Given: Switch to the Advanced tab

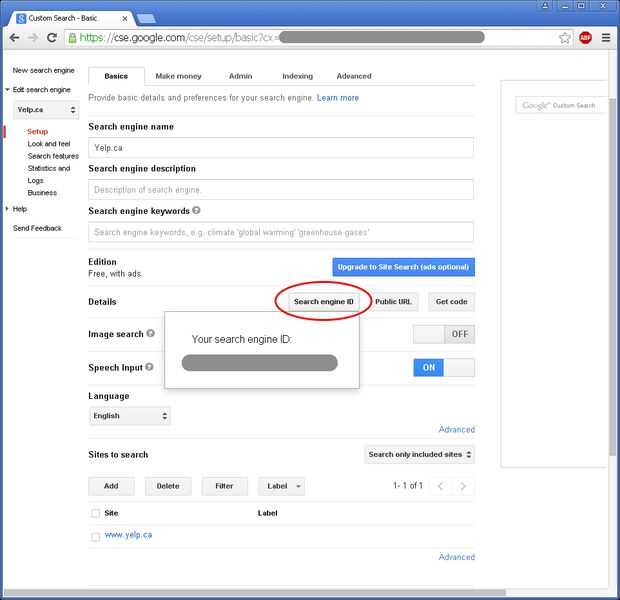Looking at the screenshot, I should (354, 76).
